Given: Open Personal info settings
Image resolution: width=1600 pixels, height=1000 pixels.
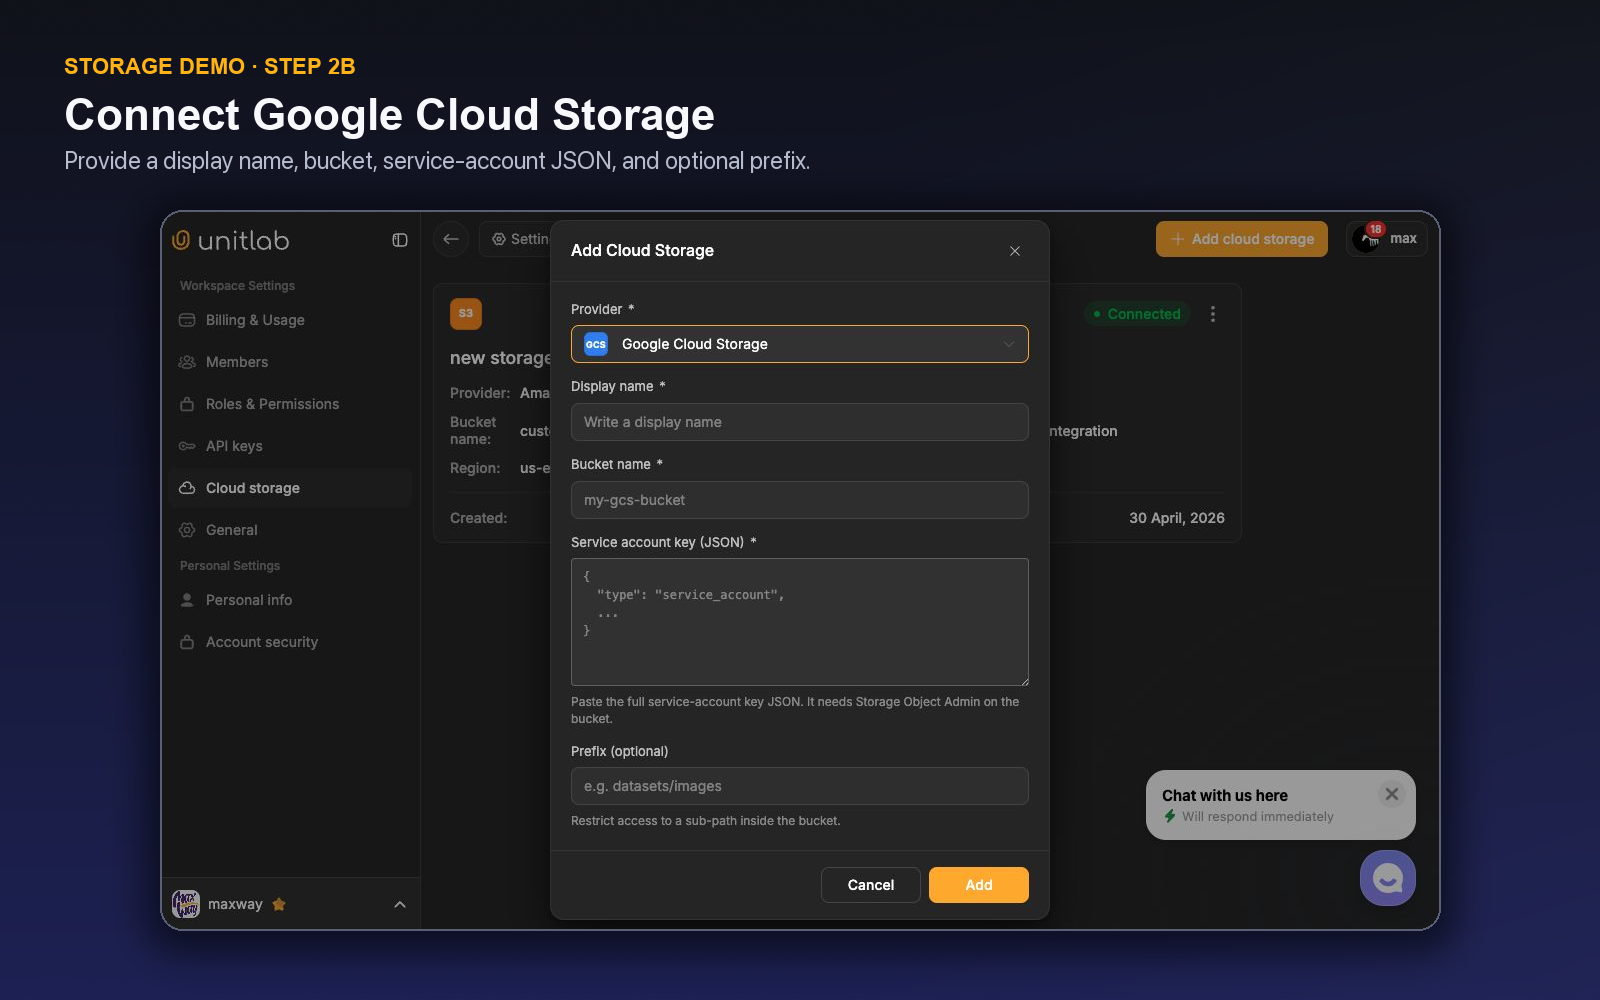Looking at the screenshot, I should pos(290,600).
